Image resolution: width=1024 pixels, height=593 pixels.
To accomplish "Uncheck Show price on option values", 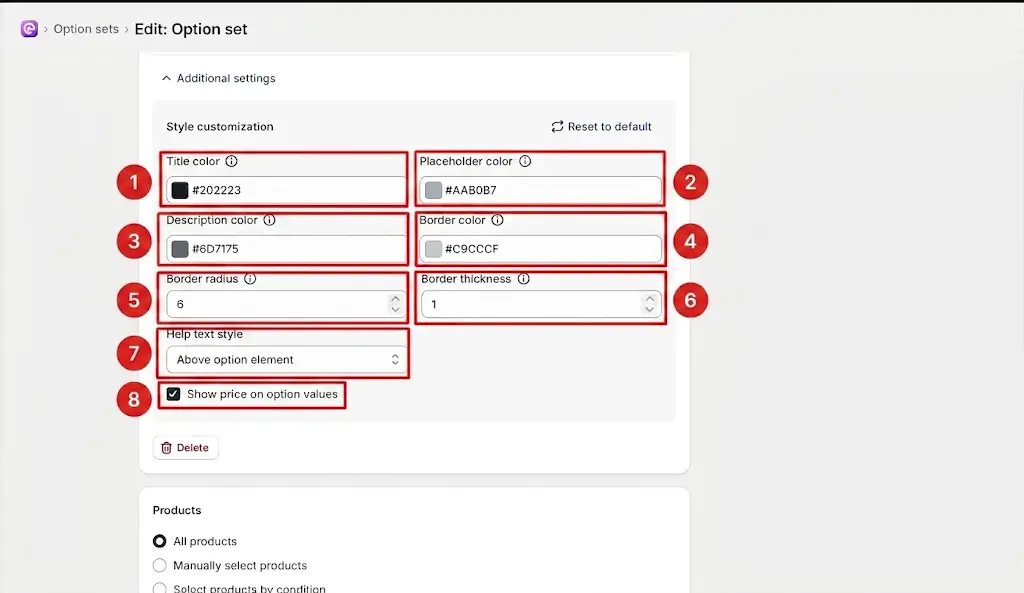I will click(173, 394).
